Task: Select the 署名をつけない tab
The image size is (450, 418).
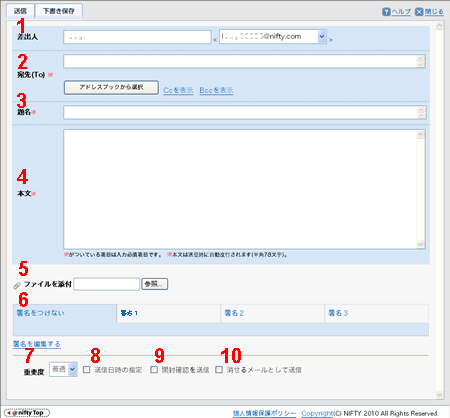Action: coord(65,313)
